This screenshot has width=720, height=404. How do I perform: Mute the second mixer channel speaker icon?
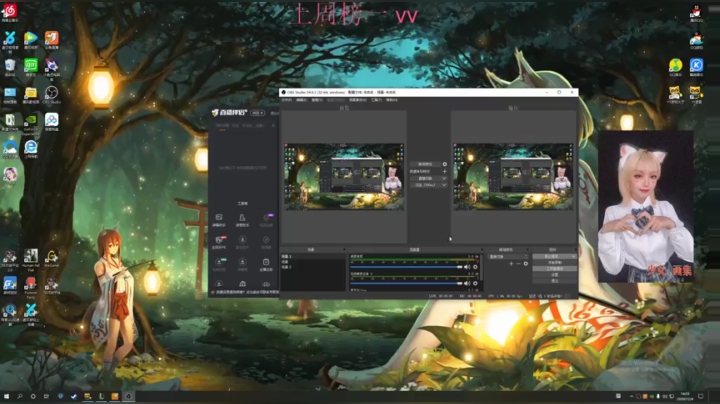click(467, 283)
